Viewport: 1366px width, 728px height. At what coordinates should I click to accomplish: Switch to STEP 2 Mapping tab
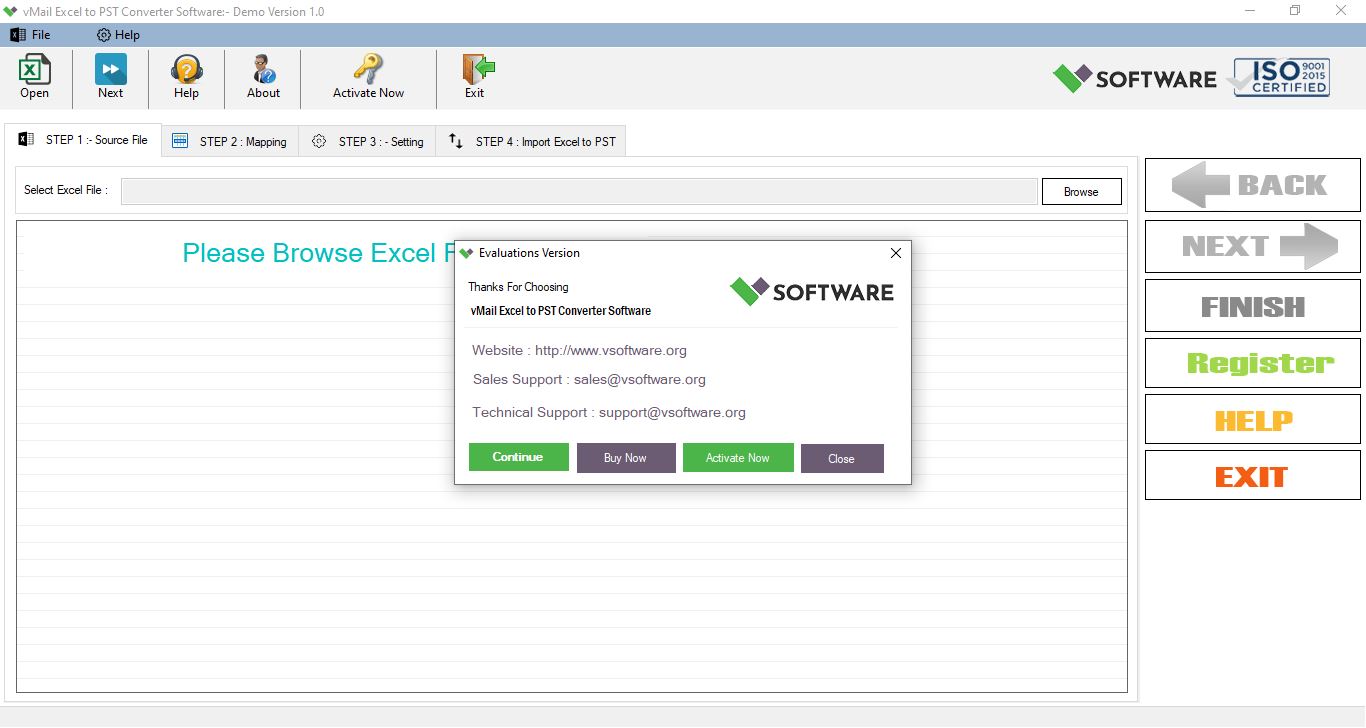pyautogui.click(x=230, y=141)
